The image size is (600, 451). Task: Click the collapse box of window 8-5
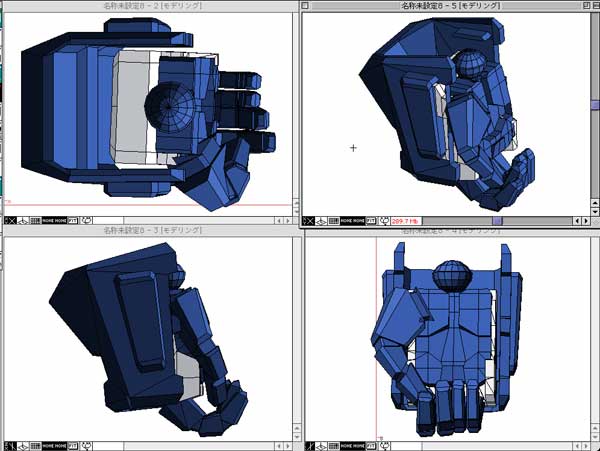[x=595, y=5]
